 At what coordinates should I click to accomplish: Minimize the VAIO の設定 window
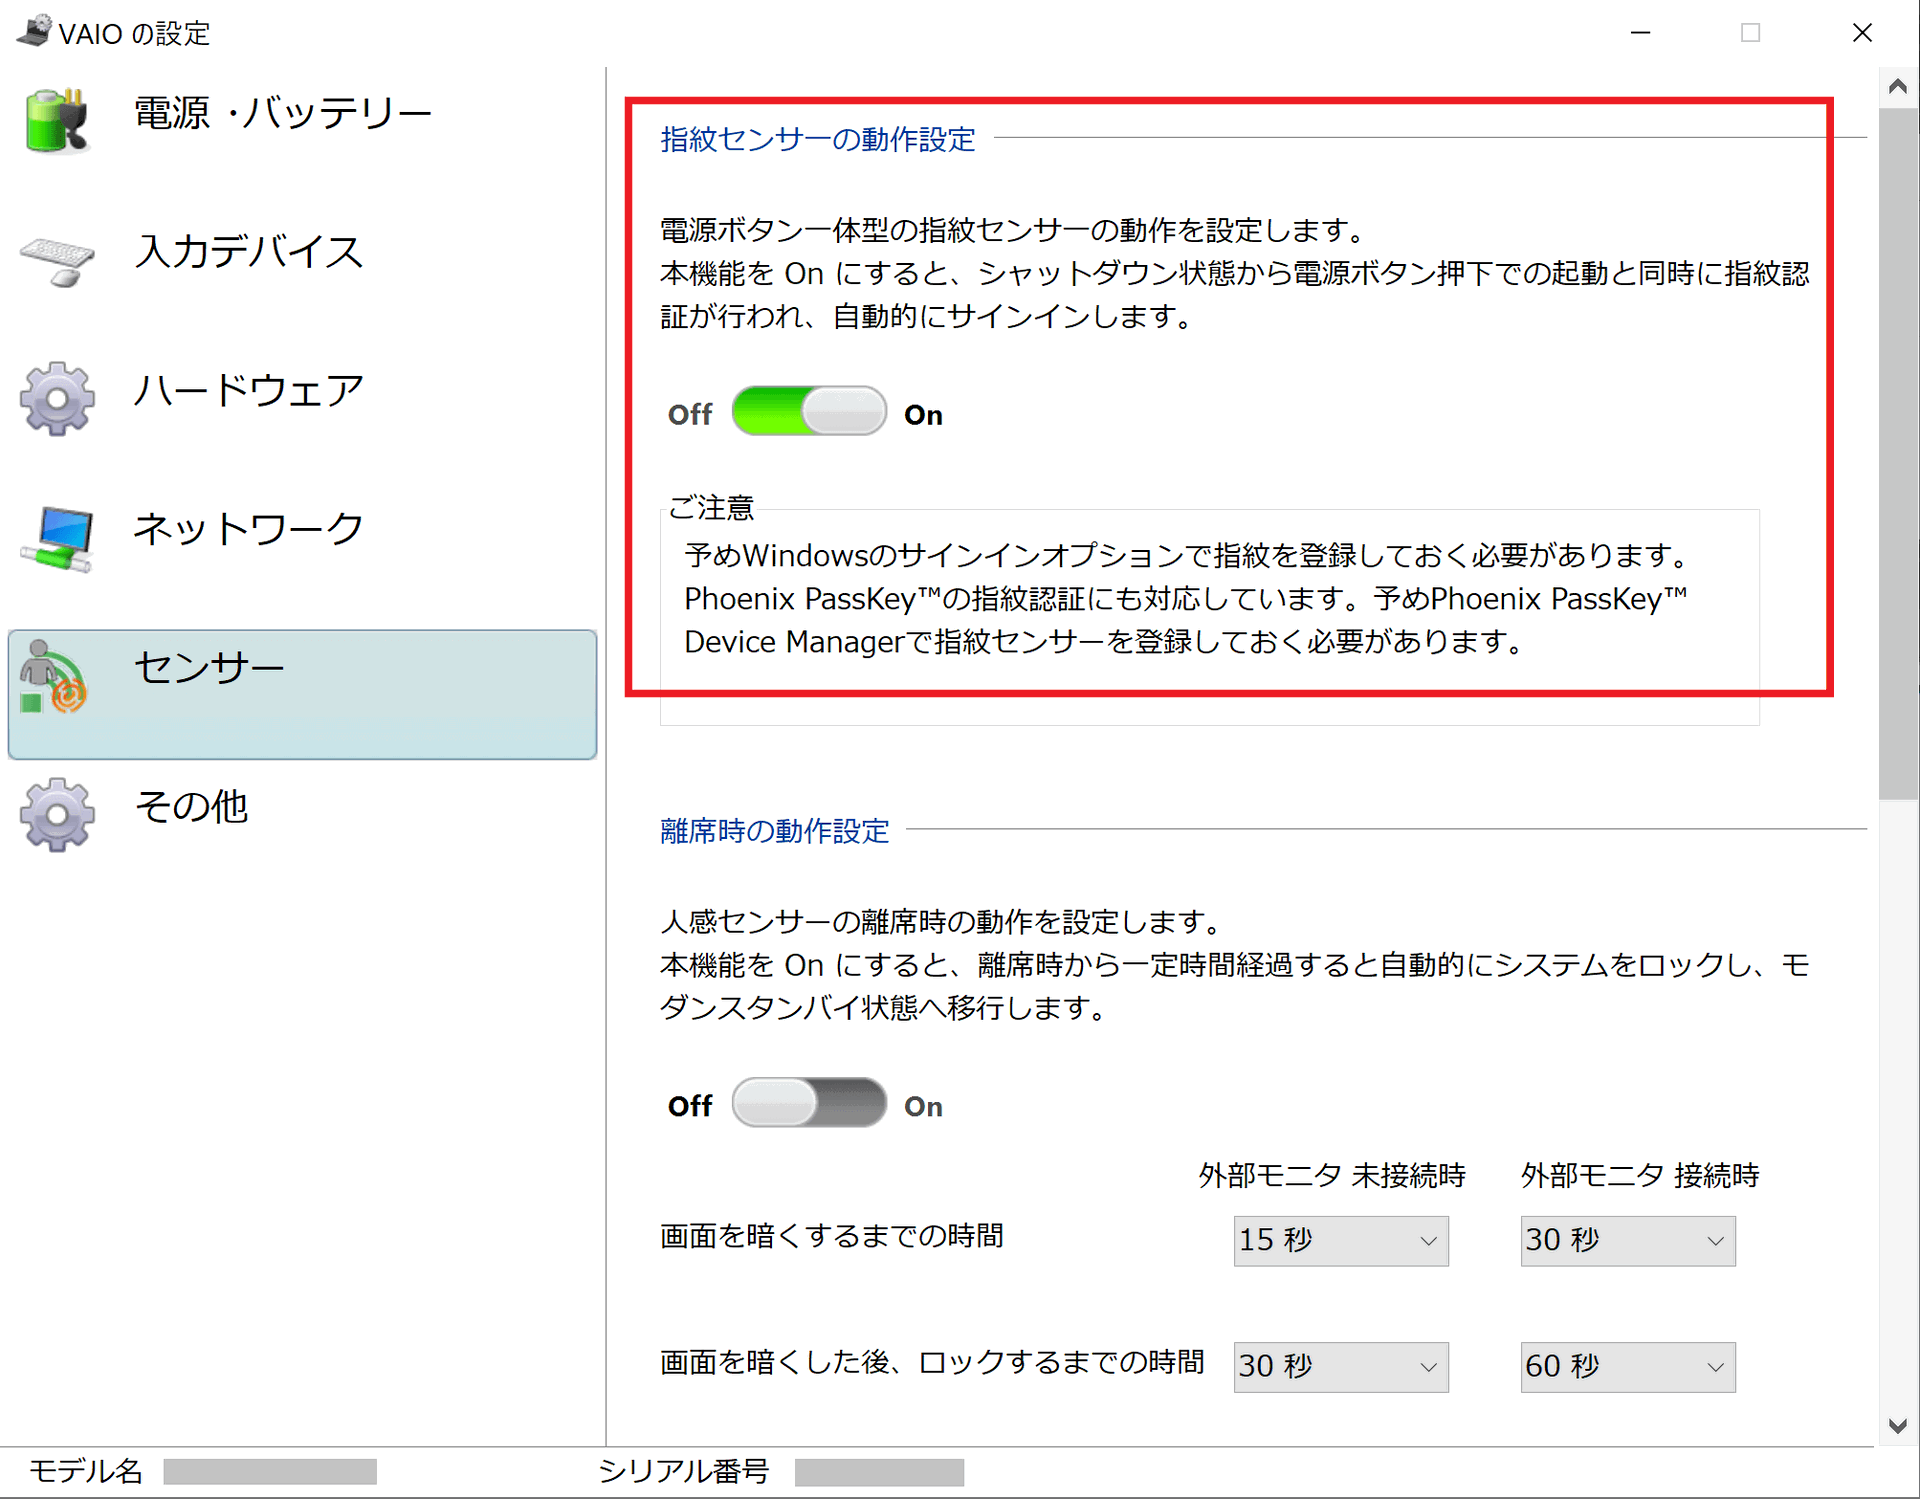(1640, 32)
